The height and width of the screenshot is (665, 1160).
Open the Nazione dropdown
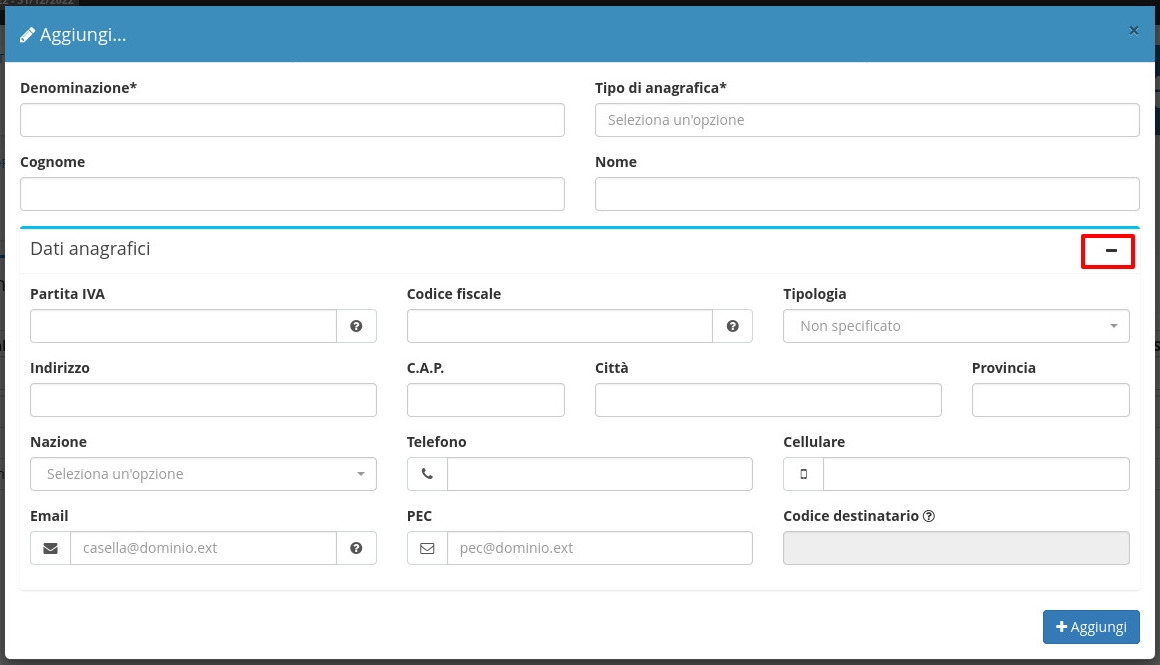pyautogui.click(x=203, y=474)
